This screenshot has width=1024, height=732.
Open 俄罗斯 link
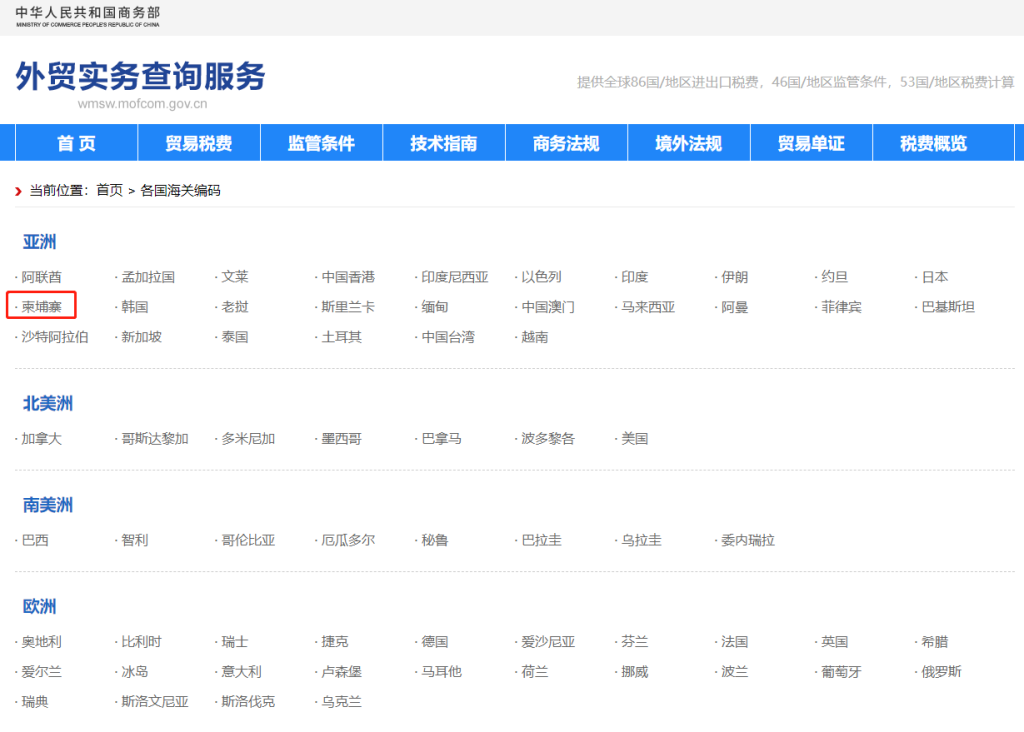941,672
